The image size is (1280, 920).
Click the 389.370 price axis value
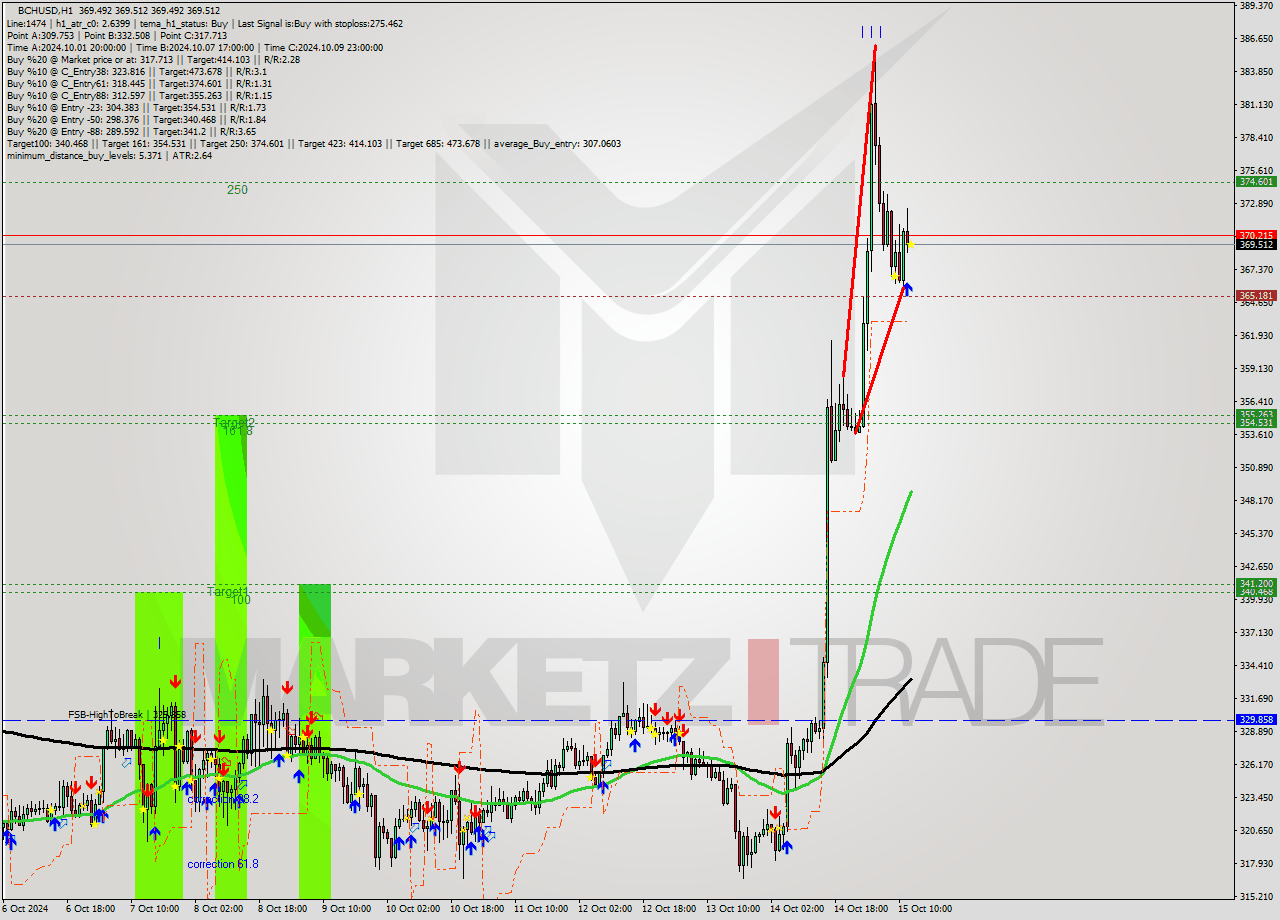[1255, 6]
